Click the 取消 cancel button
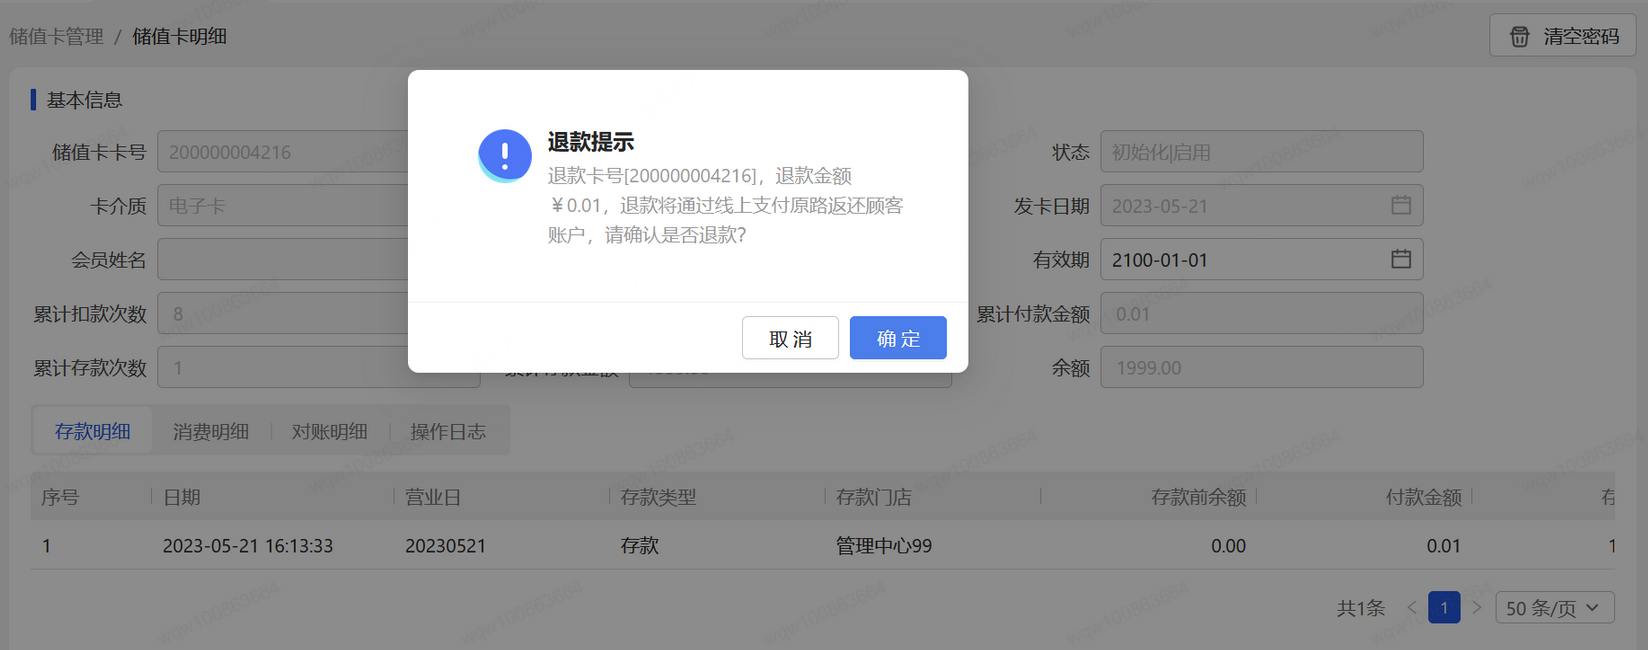 click(790, 338)
